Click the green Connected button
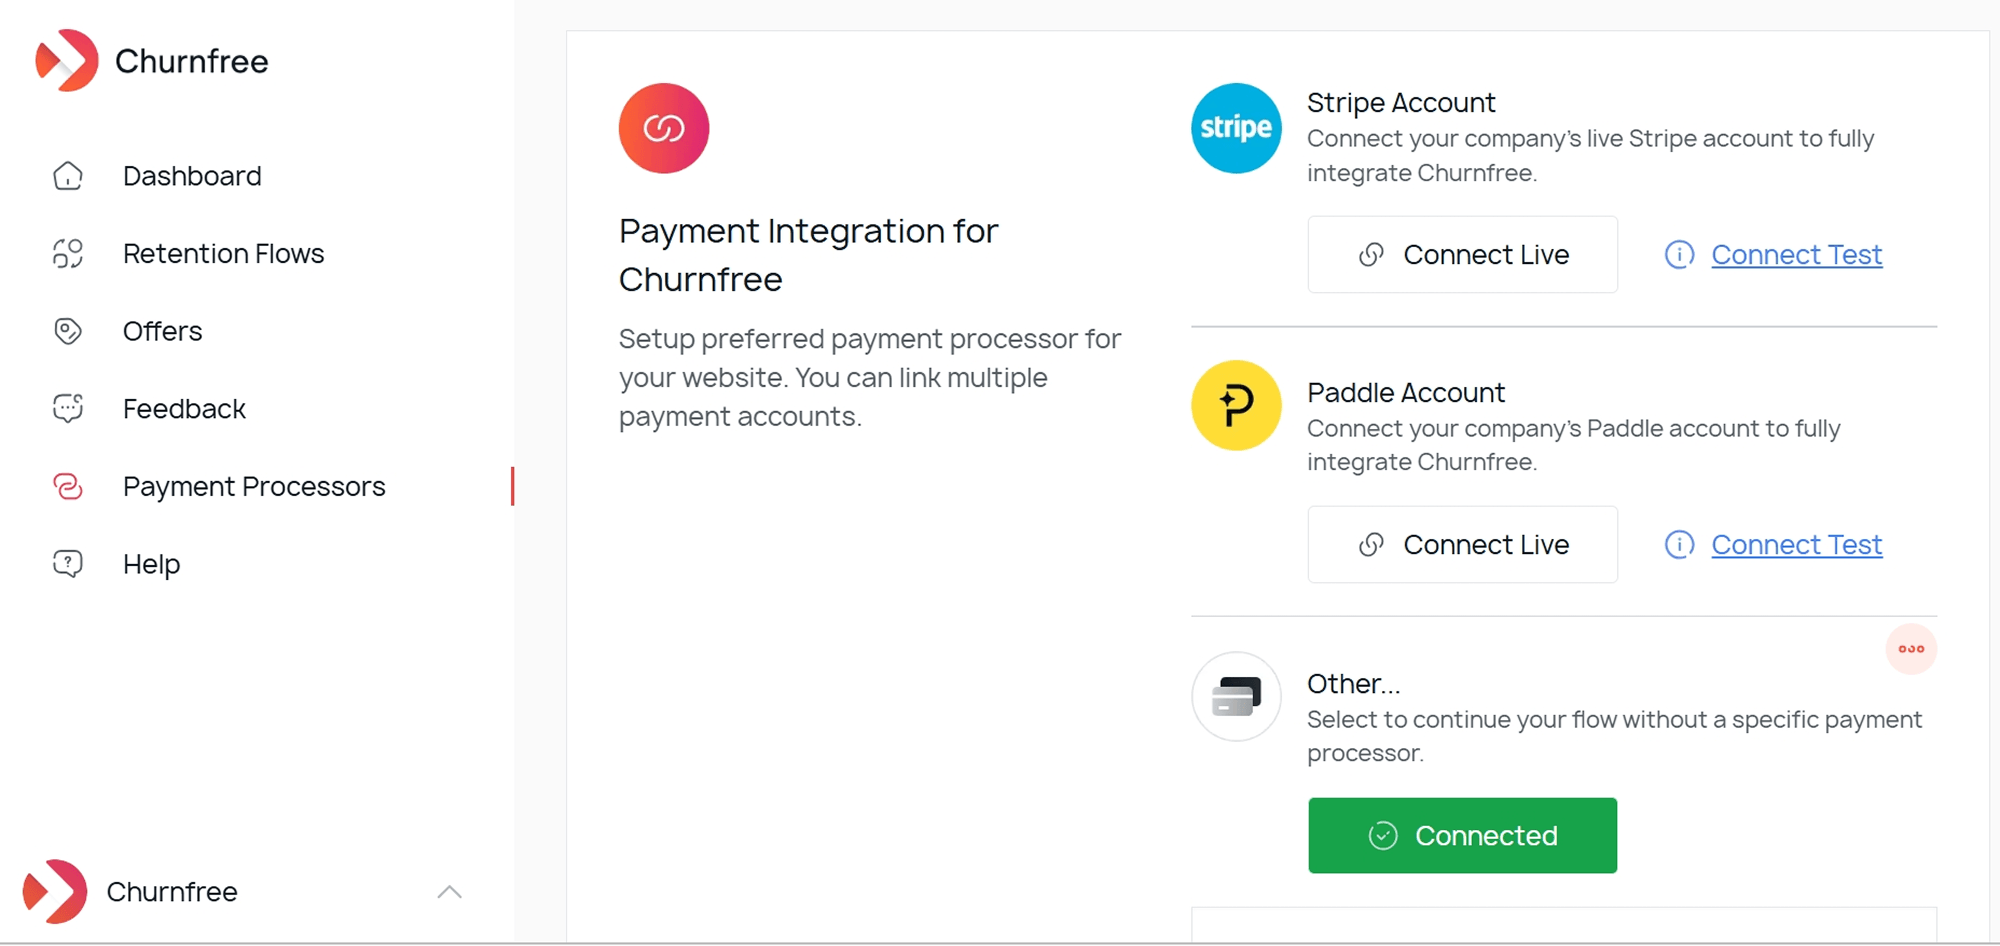2000x946 pixels. click(1462, 835)
